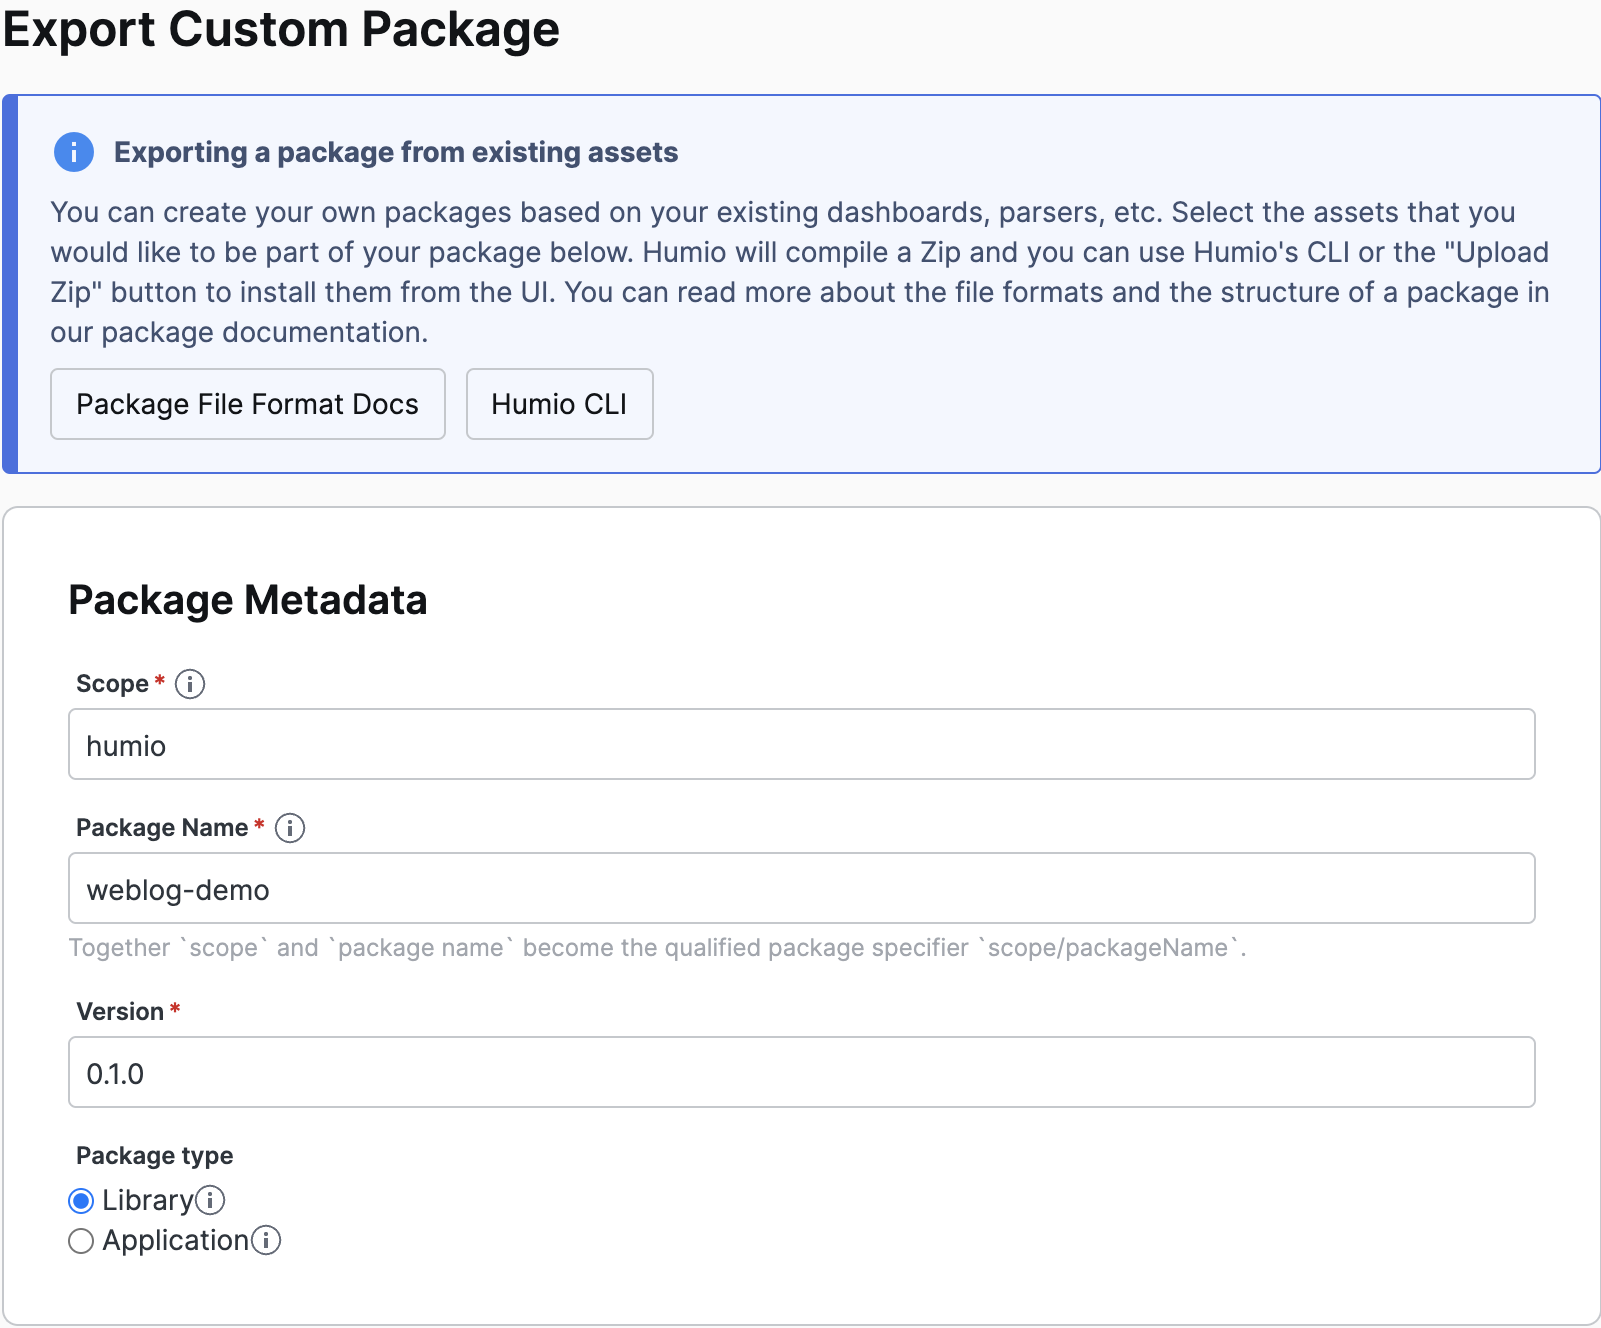Screen dimensions: 1601x1328
Task: Show info tooltip for Application type
Action: pyautogui.click(x=266, y=1240)
